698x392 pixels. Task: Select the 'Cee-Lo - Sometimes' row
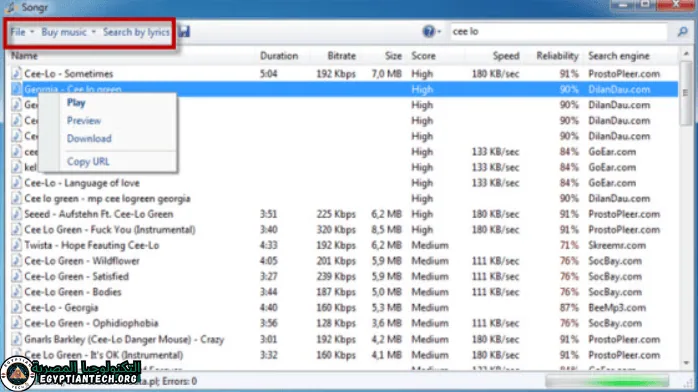pos(344,74)
